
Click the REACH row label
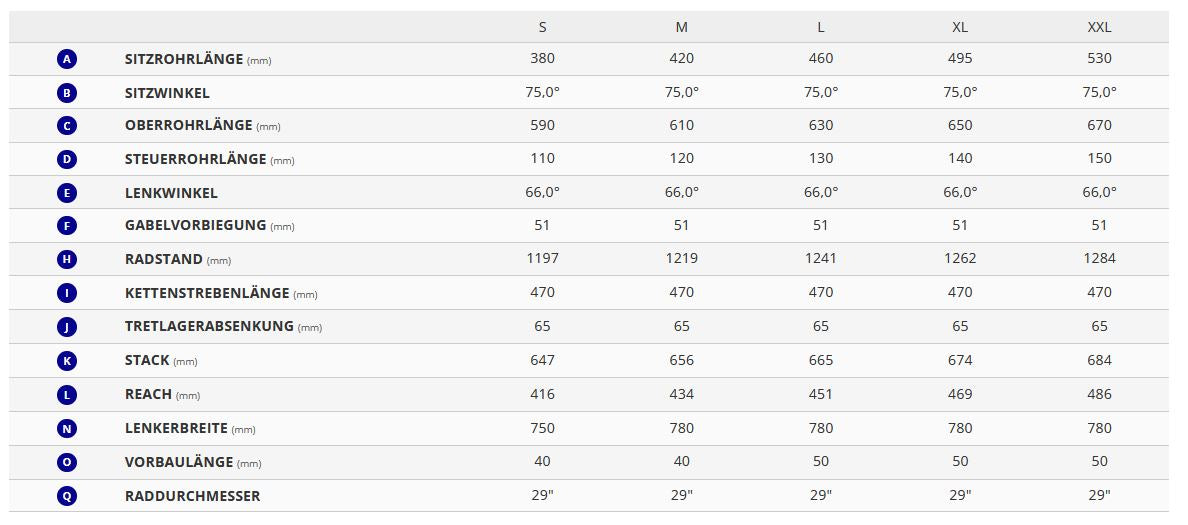148,395
